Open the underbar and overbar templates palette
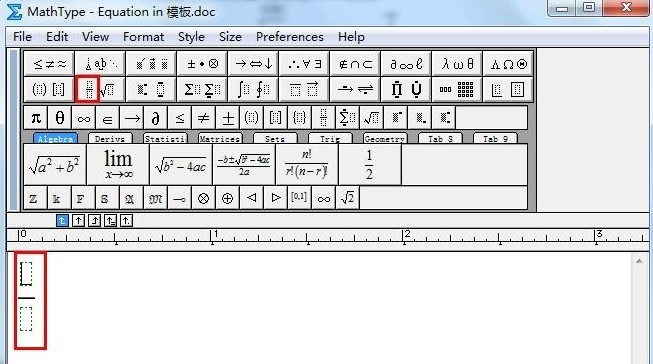The width and height of the screenshot is (653, 364). 304,89
